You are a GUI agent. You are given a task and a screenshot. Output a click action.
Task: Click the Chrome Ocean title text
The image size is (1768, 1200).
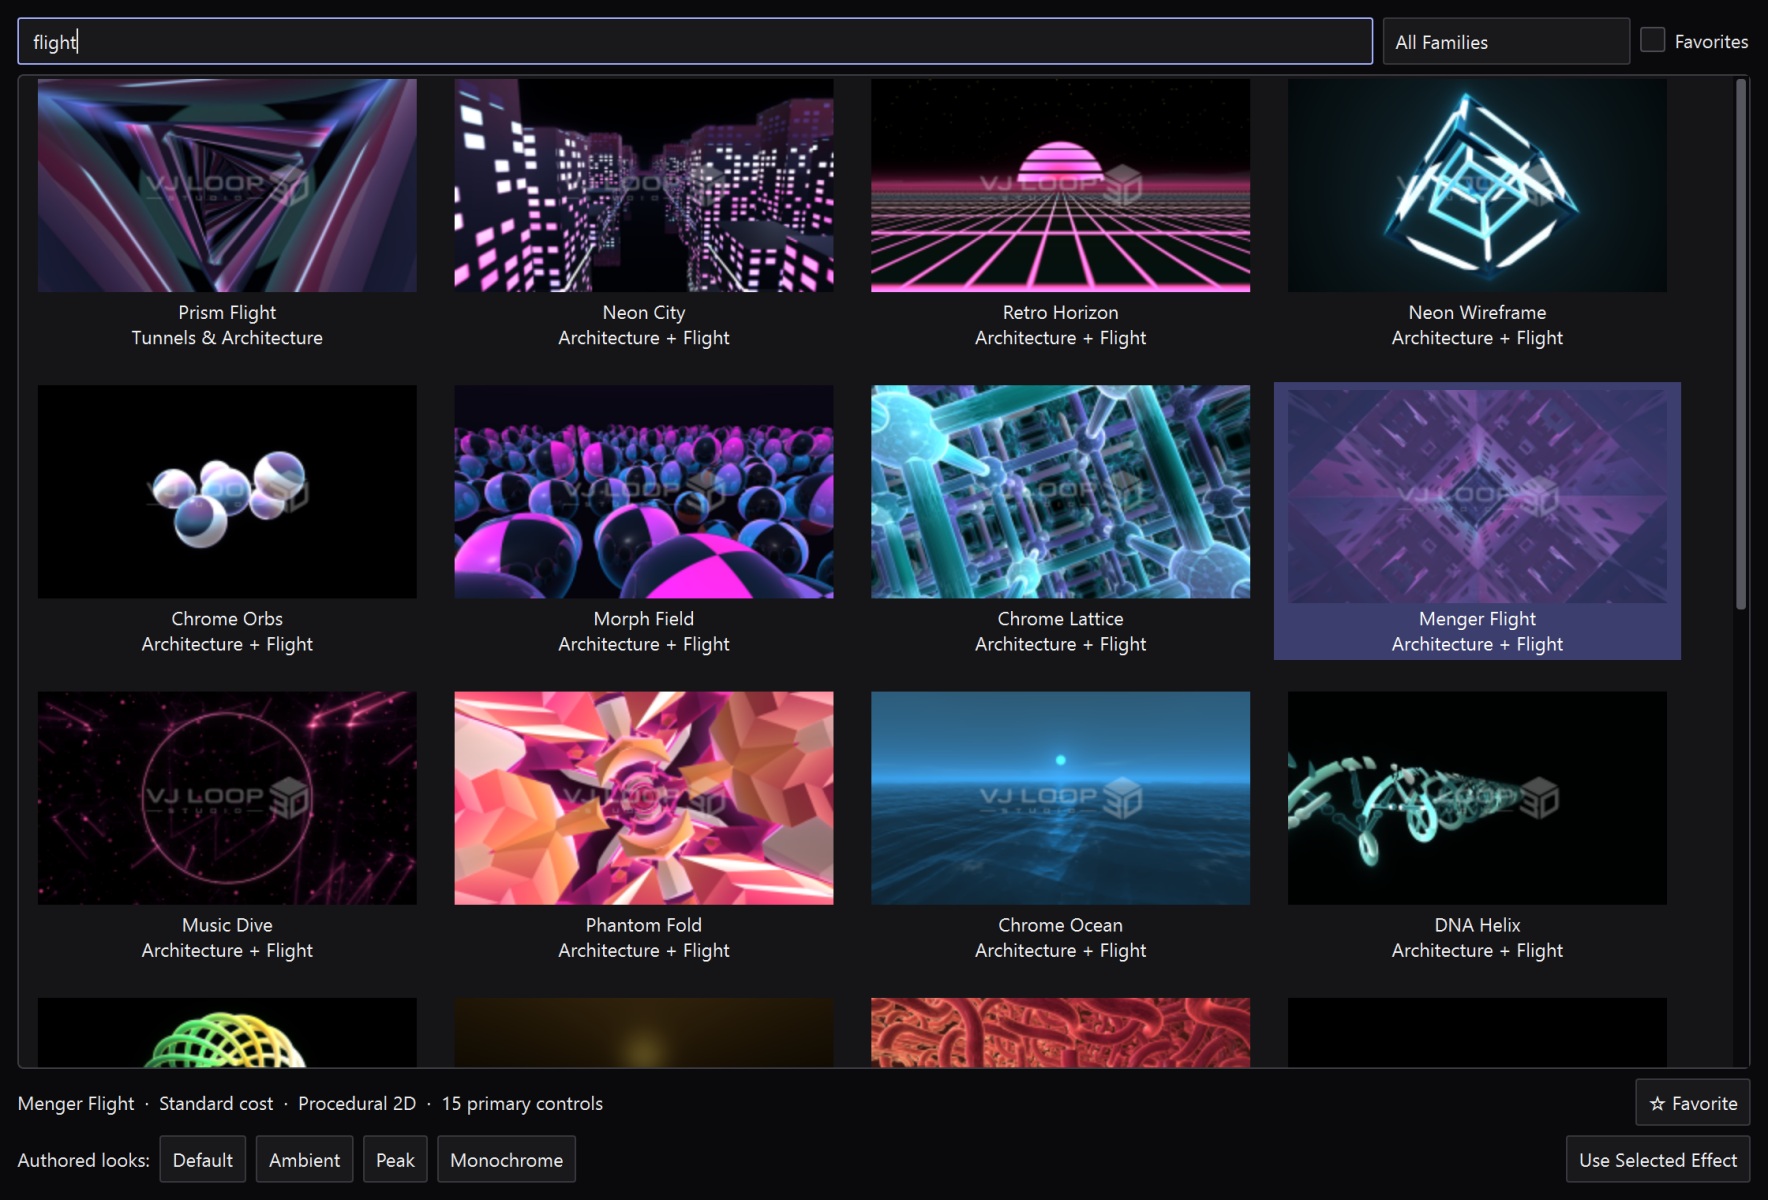[1060, 925]
